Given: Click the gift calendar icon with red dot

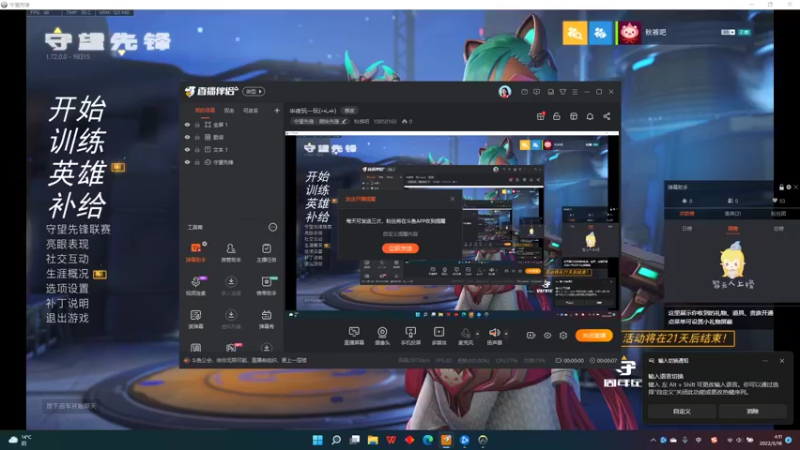Looking at the screenshot, I should (540, 116).
